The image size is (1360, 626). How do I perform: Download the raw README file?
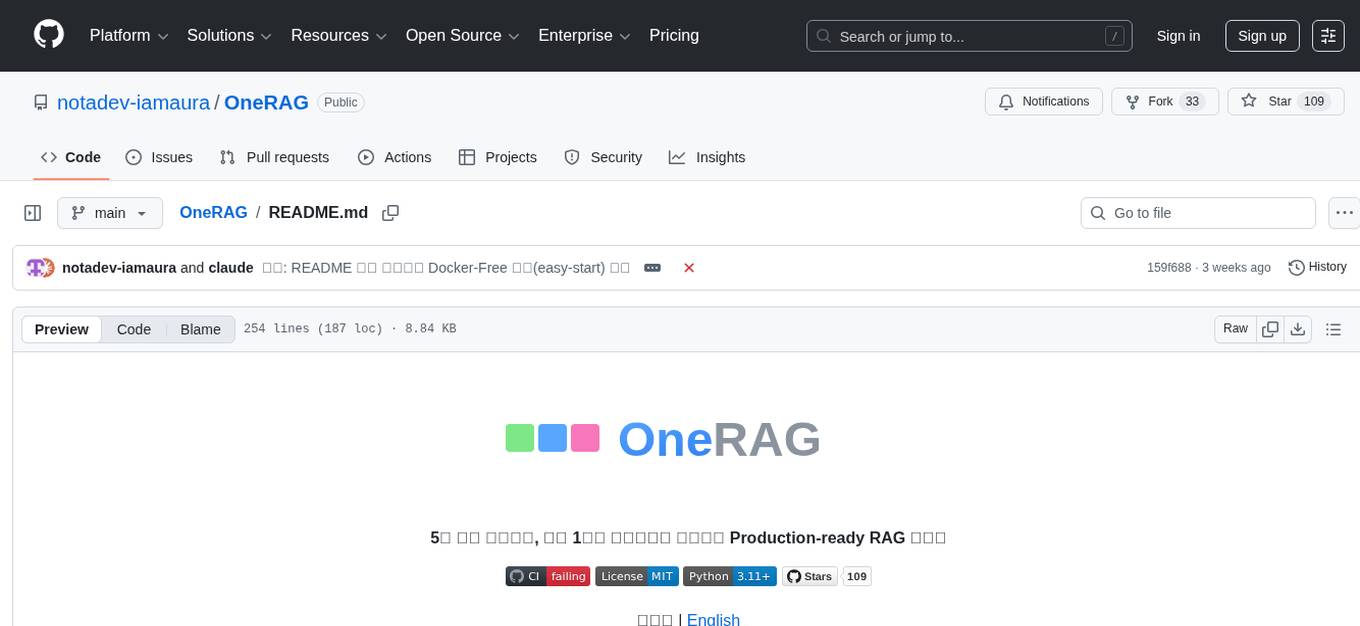[1298, 328]
